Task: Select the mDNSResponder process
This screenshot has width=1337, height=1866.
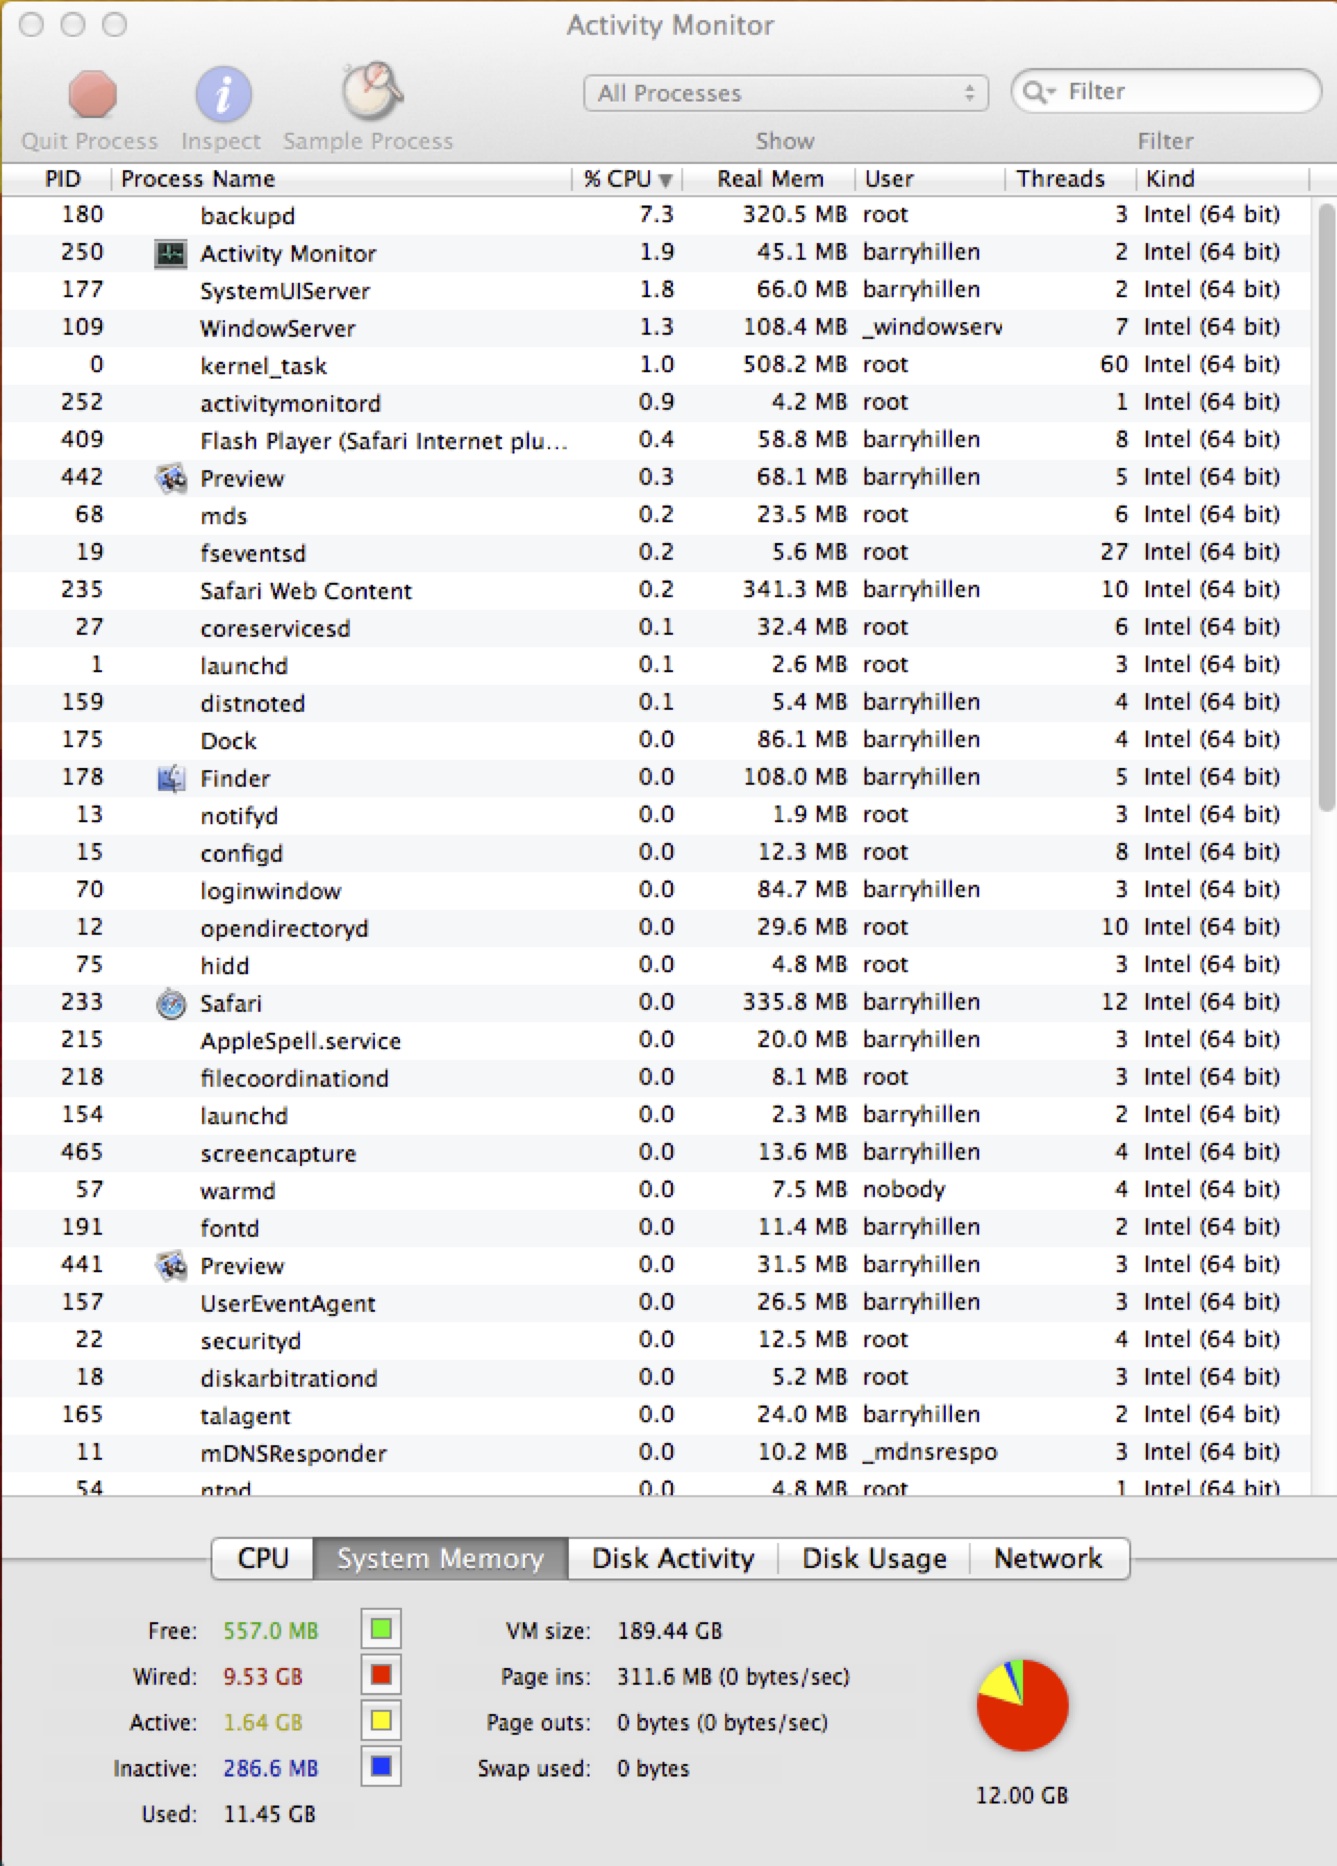Action: (x=656, y=1453)
